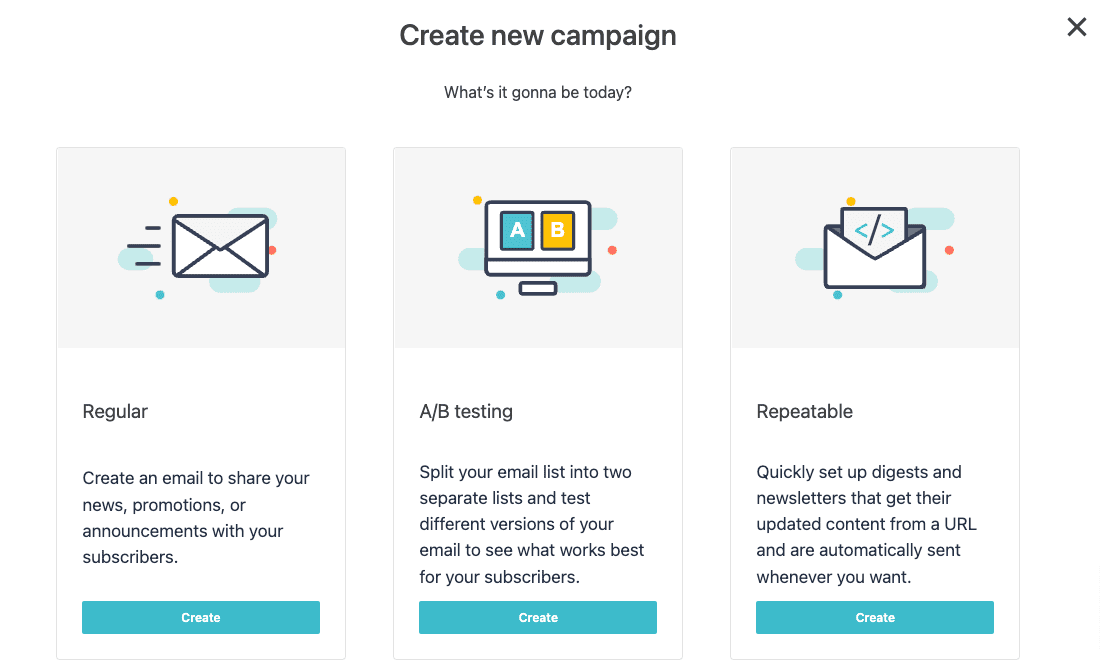The image size is (1100, 670).
Task: Click the </> code symbol in the envelope
Action: pos(875,231)
